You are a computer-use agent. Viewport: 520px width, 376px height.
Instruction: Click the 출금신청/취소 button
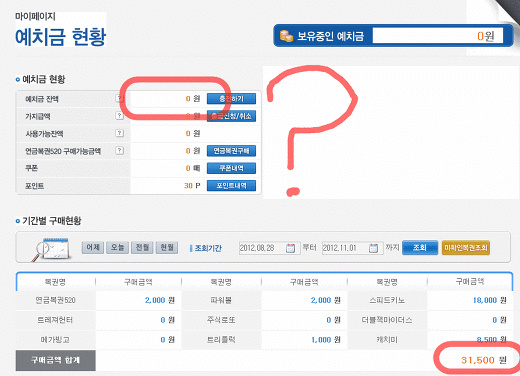click(231, 116)
